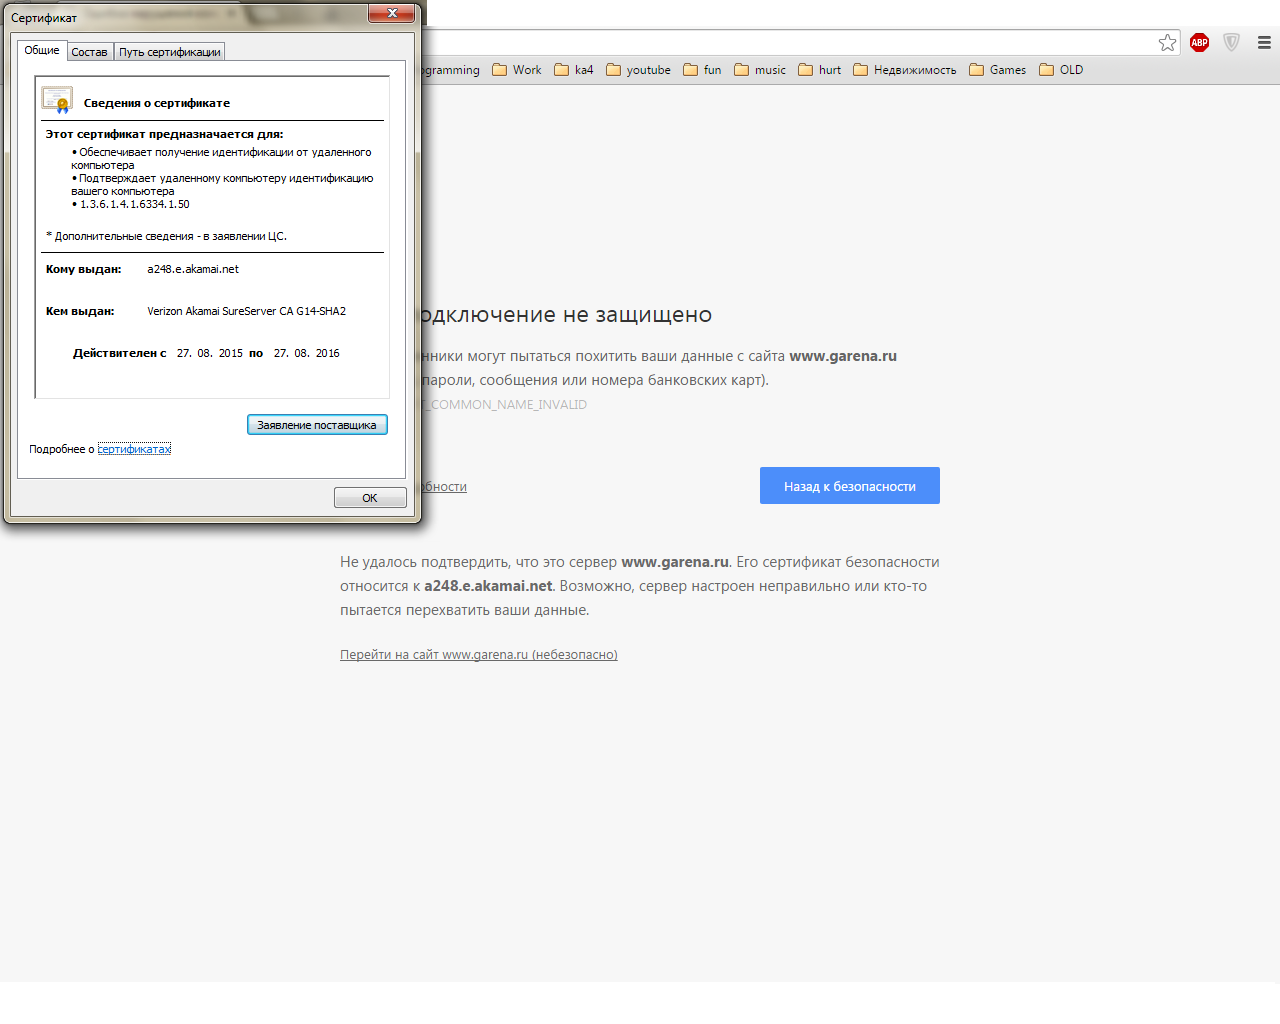Open the hurt bookmarks folder
The height and width of the screenshot is (1024, 1280).
(x=820, y=70)
